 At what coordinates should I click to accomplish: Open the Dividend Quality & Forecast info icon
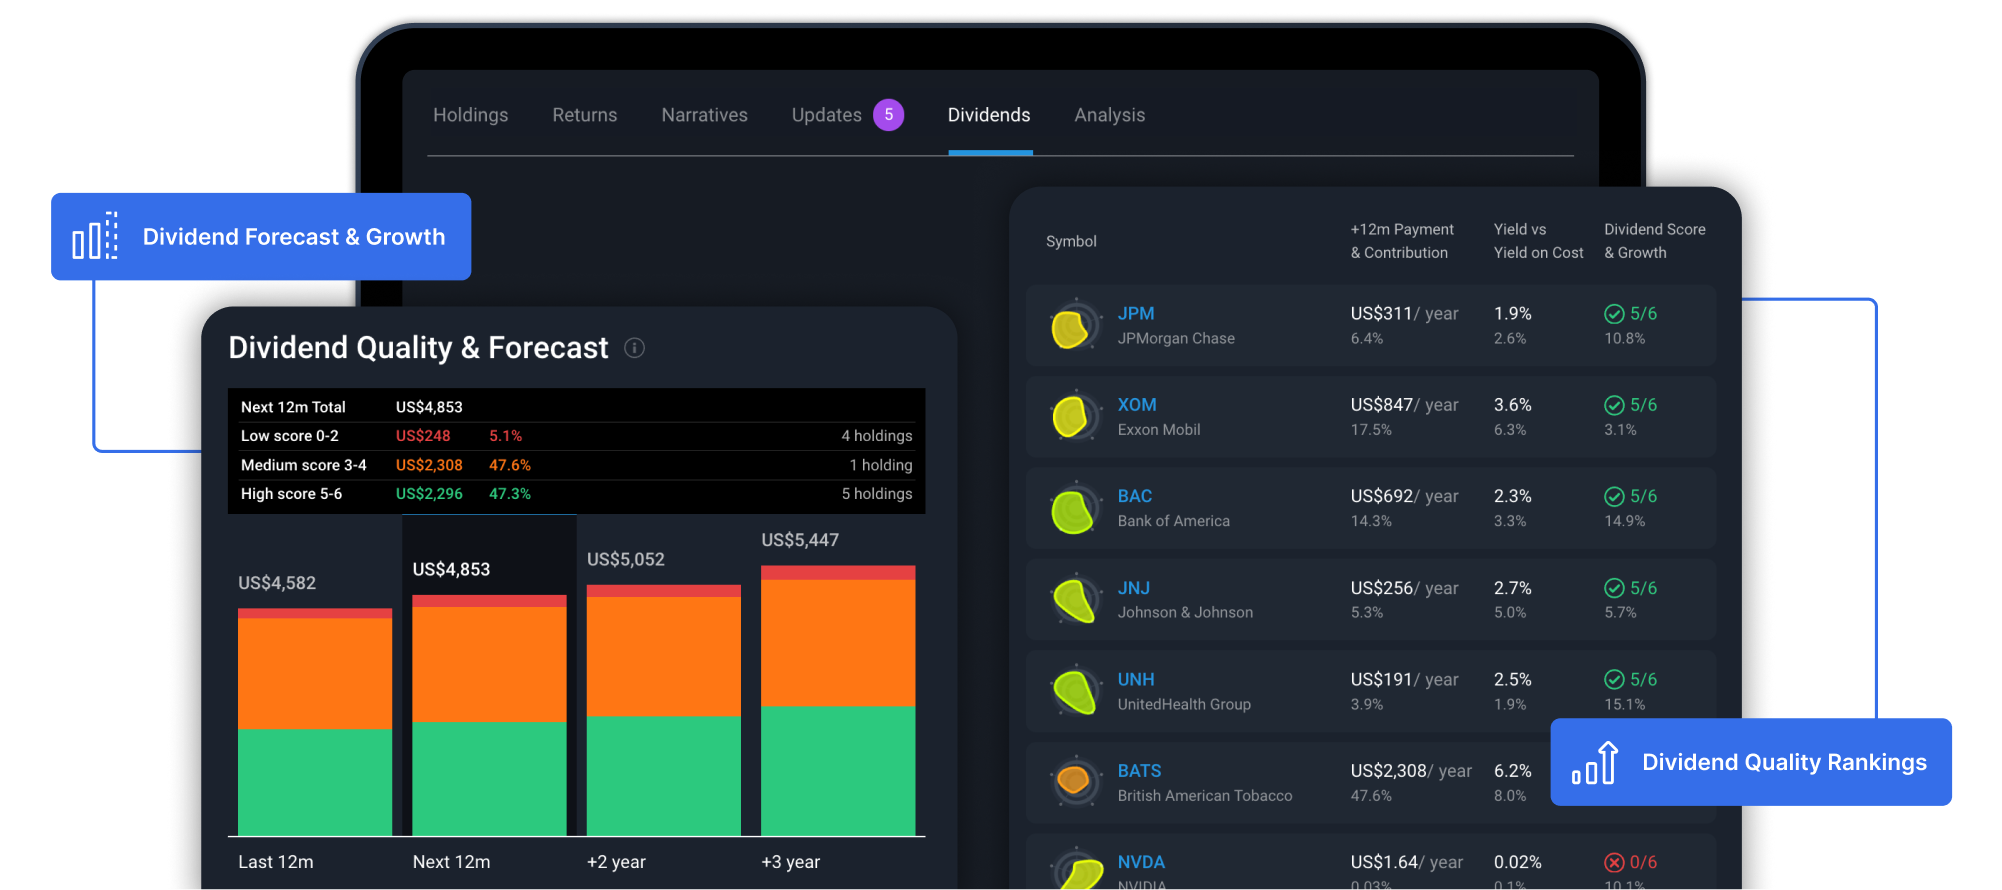[634, 348]
